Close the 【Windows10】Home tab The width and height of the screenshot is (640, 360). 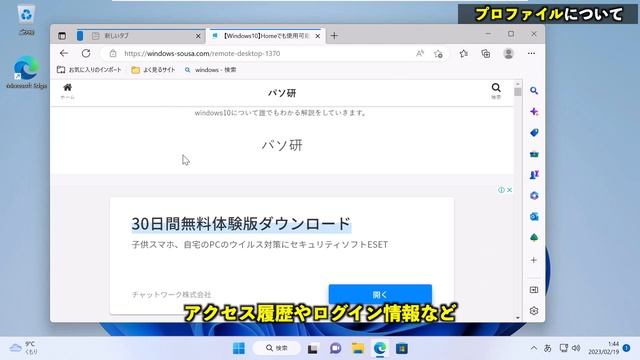[x=318, y=36]
